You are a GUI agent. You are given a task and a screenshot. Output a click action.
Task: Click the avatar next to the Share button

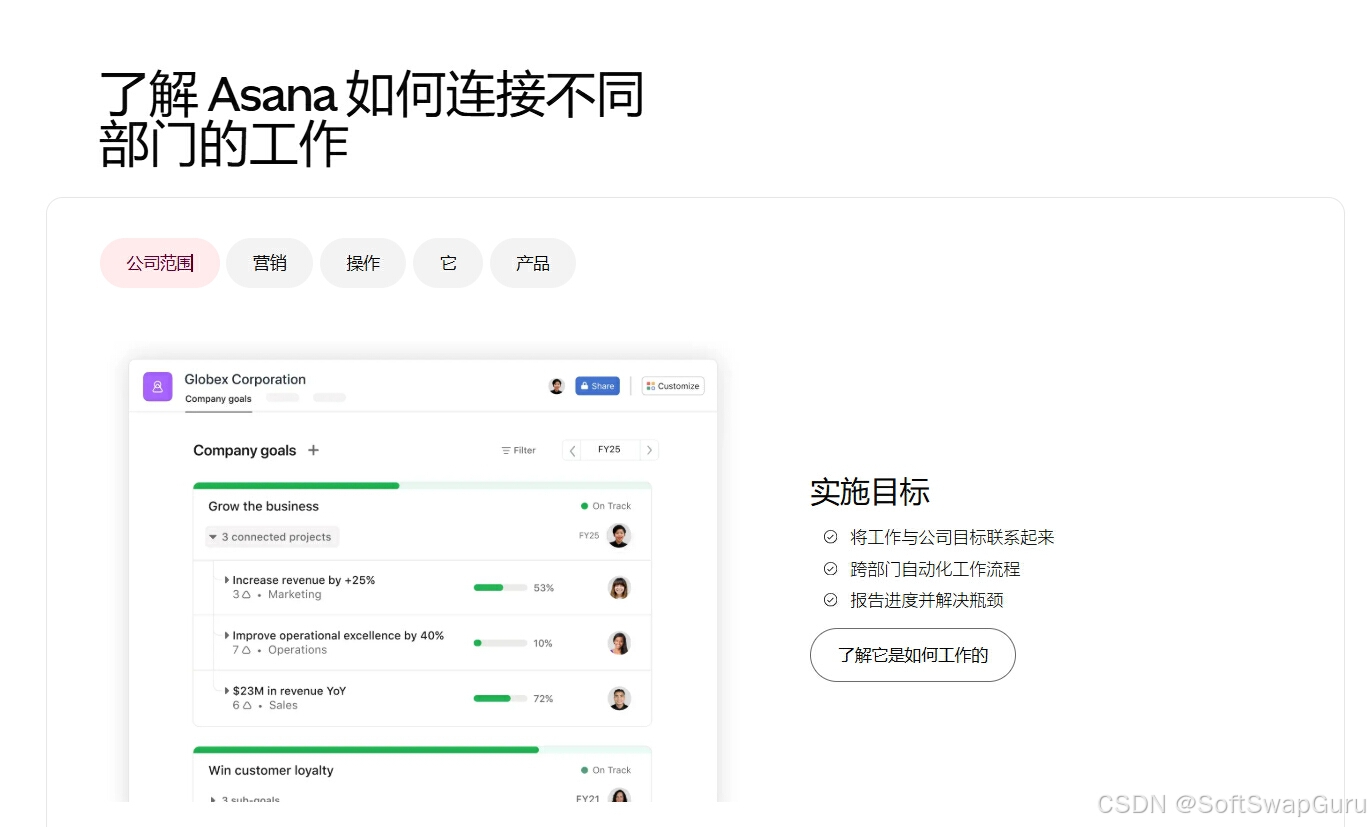(557, 386)
